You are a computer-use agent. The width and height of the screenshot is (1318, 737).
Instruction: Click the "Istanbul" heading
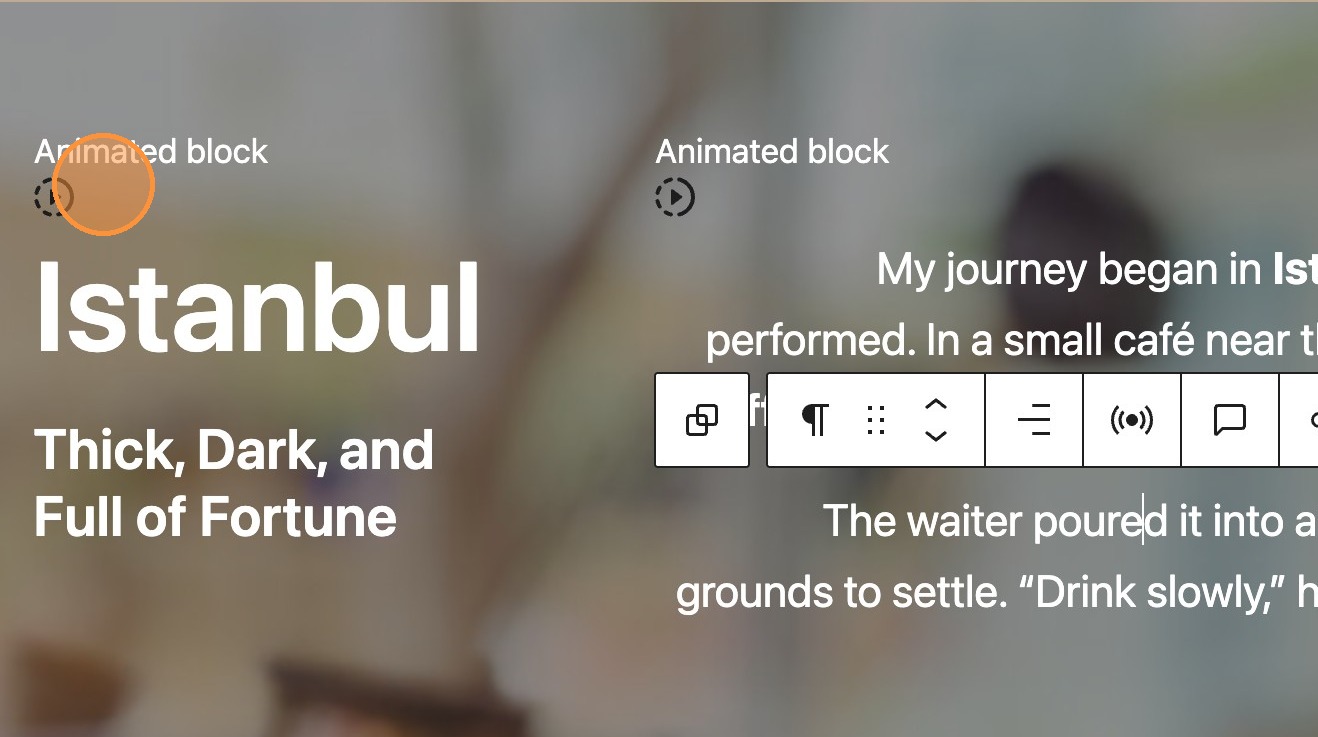click(x=257, y=308)
